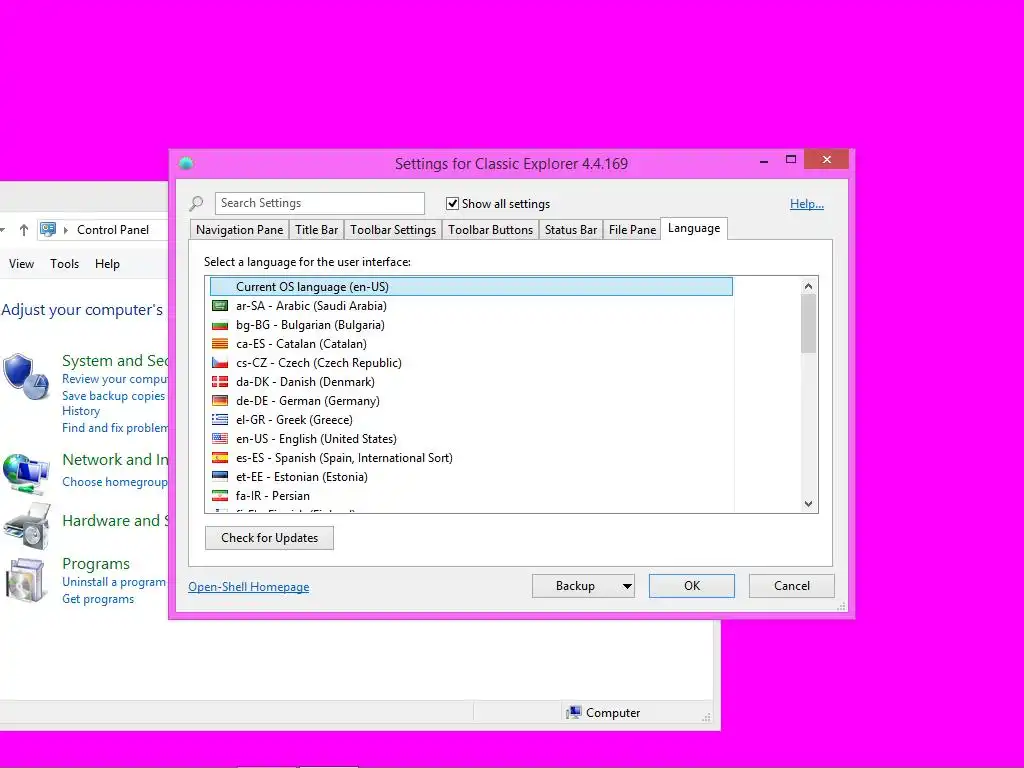This screenshot has width=1024, height=768.
Task: Select the el-GR - Greek (Greece) row
Action: click(472, 419)
